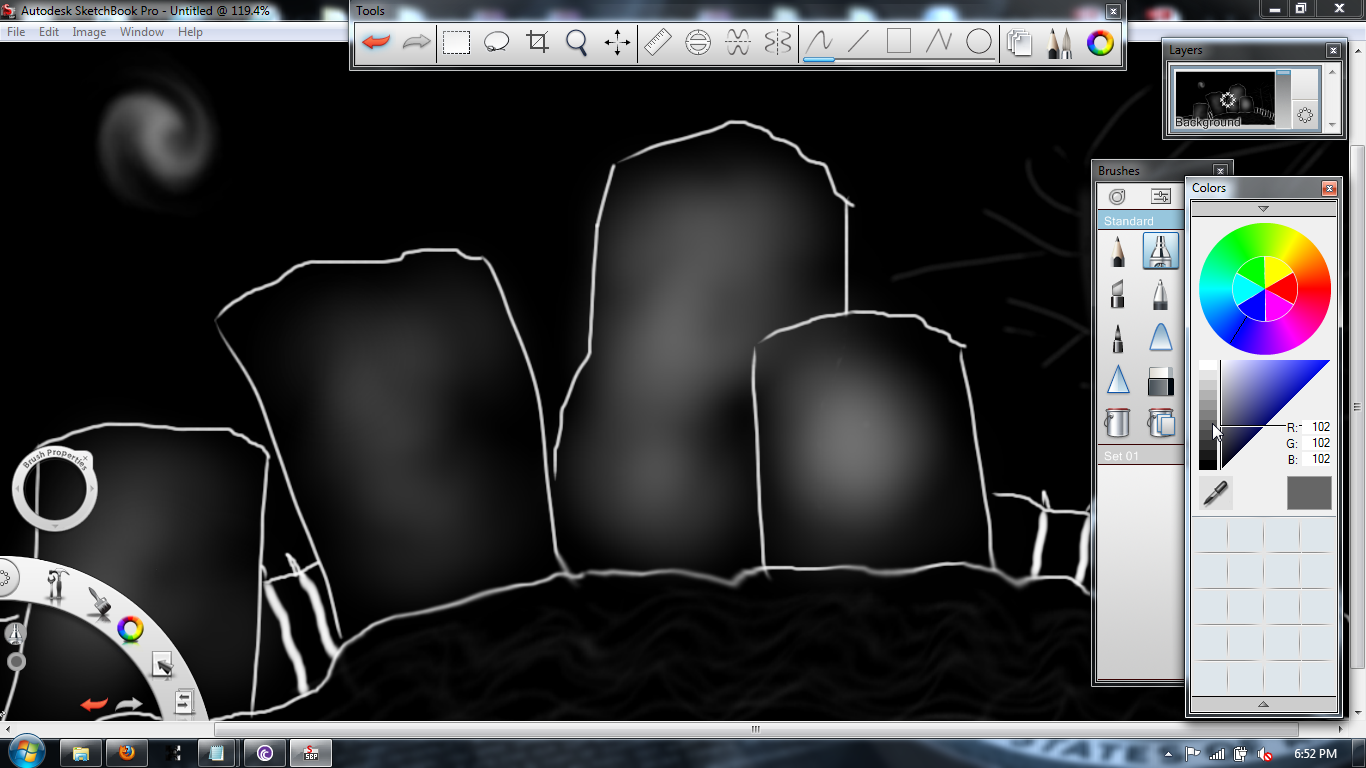
Task: Click the grayscale value strip
Action: [1208, 415]
